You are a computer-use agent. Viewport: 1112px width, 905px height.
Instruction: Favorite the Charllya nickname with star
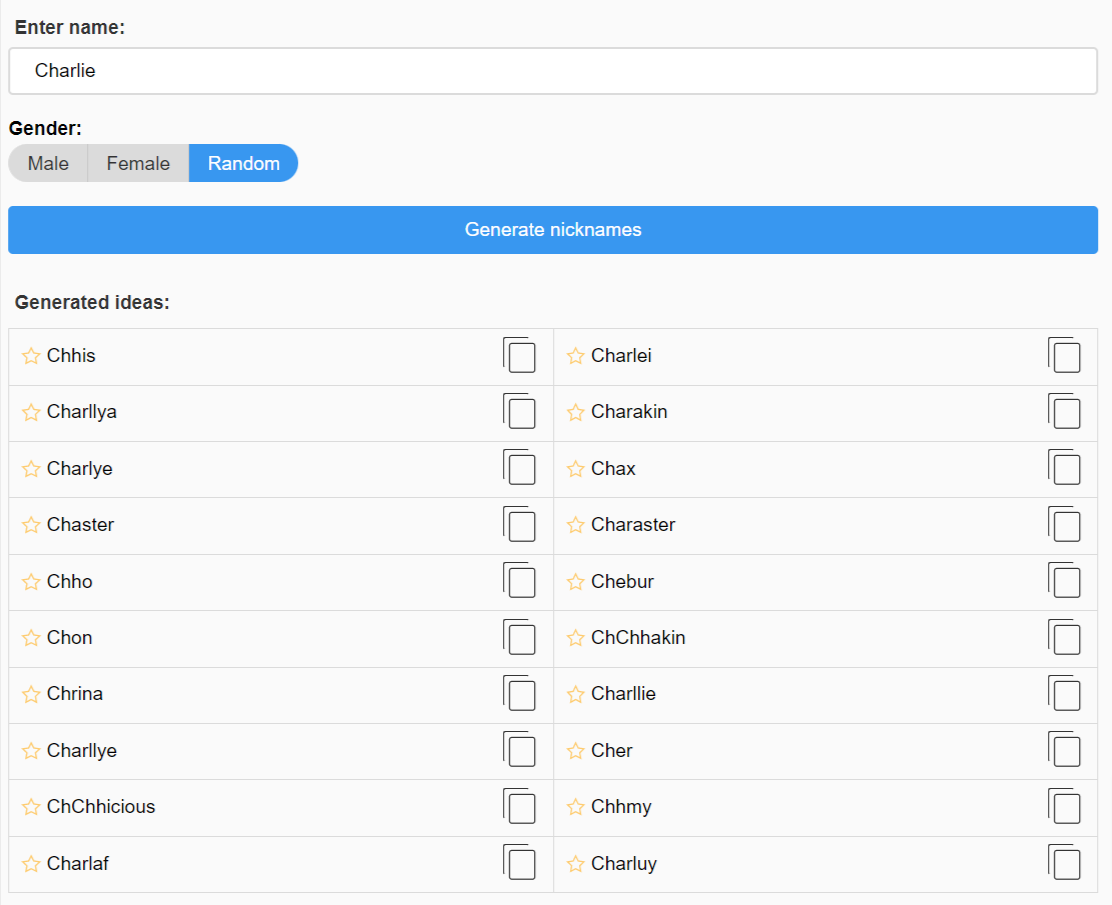point(31,412)
